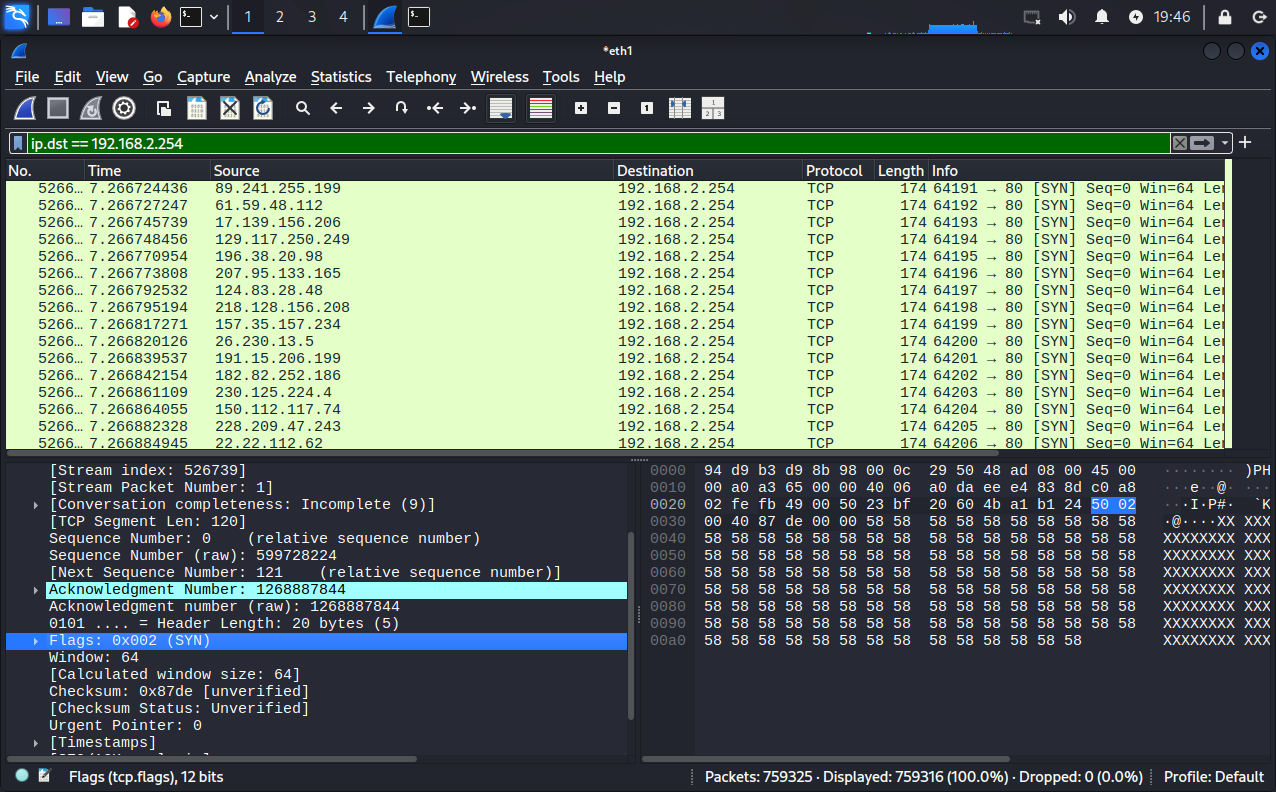Start capturing packets with the shark fin icon
This screenshot has width=1276, height=792.
click(25, 108)
